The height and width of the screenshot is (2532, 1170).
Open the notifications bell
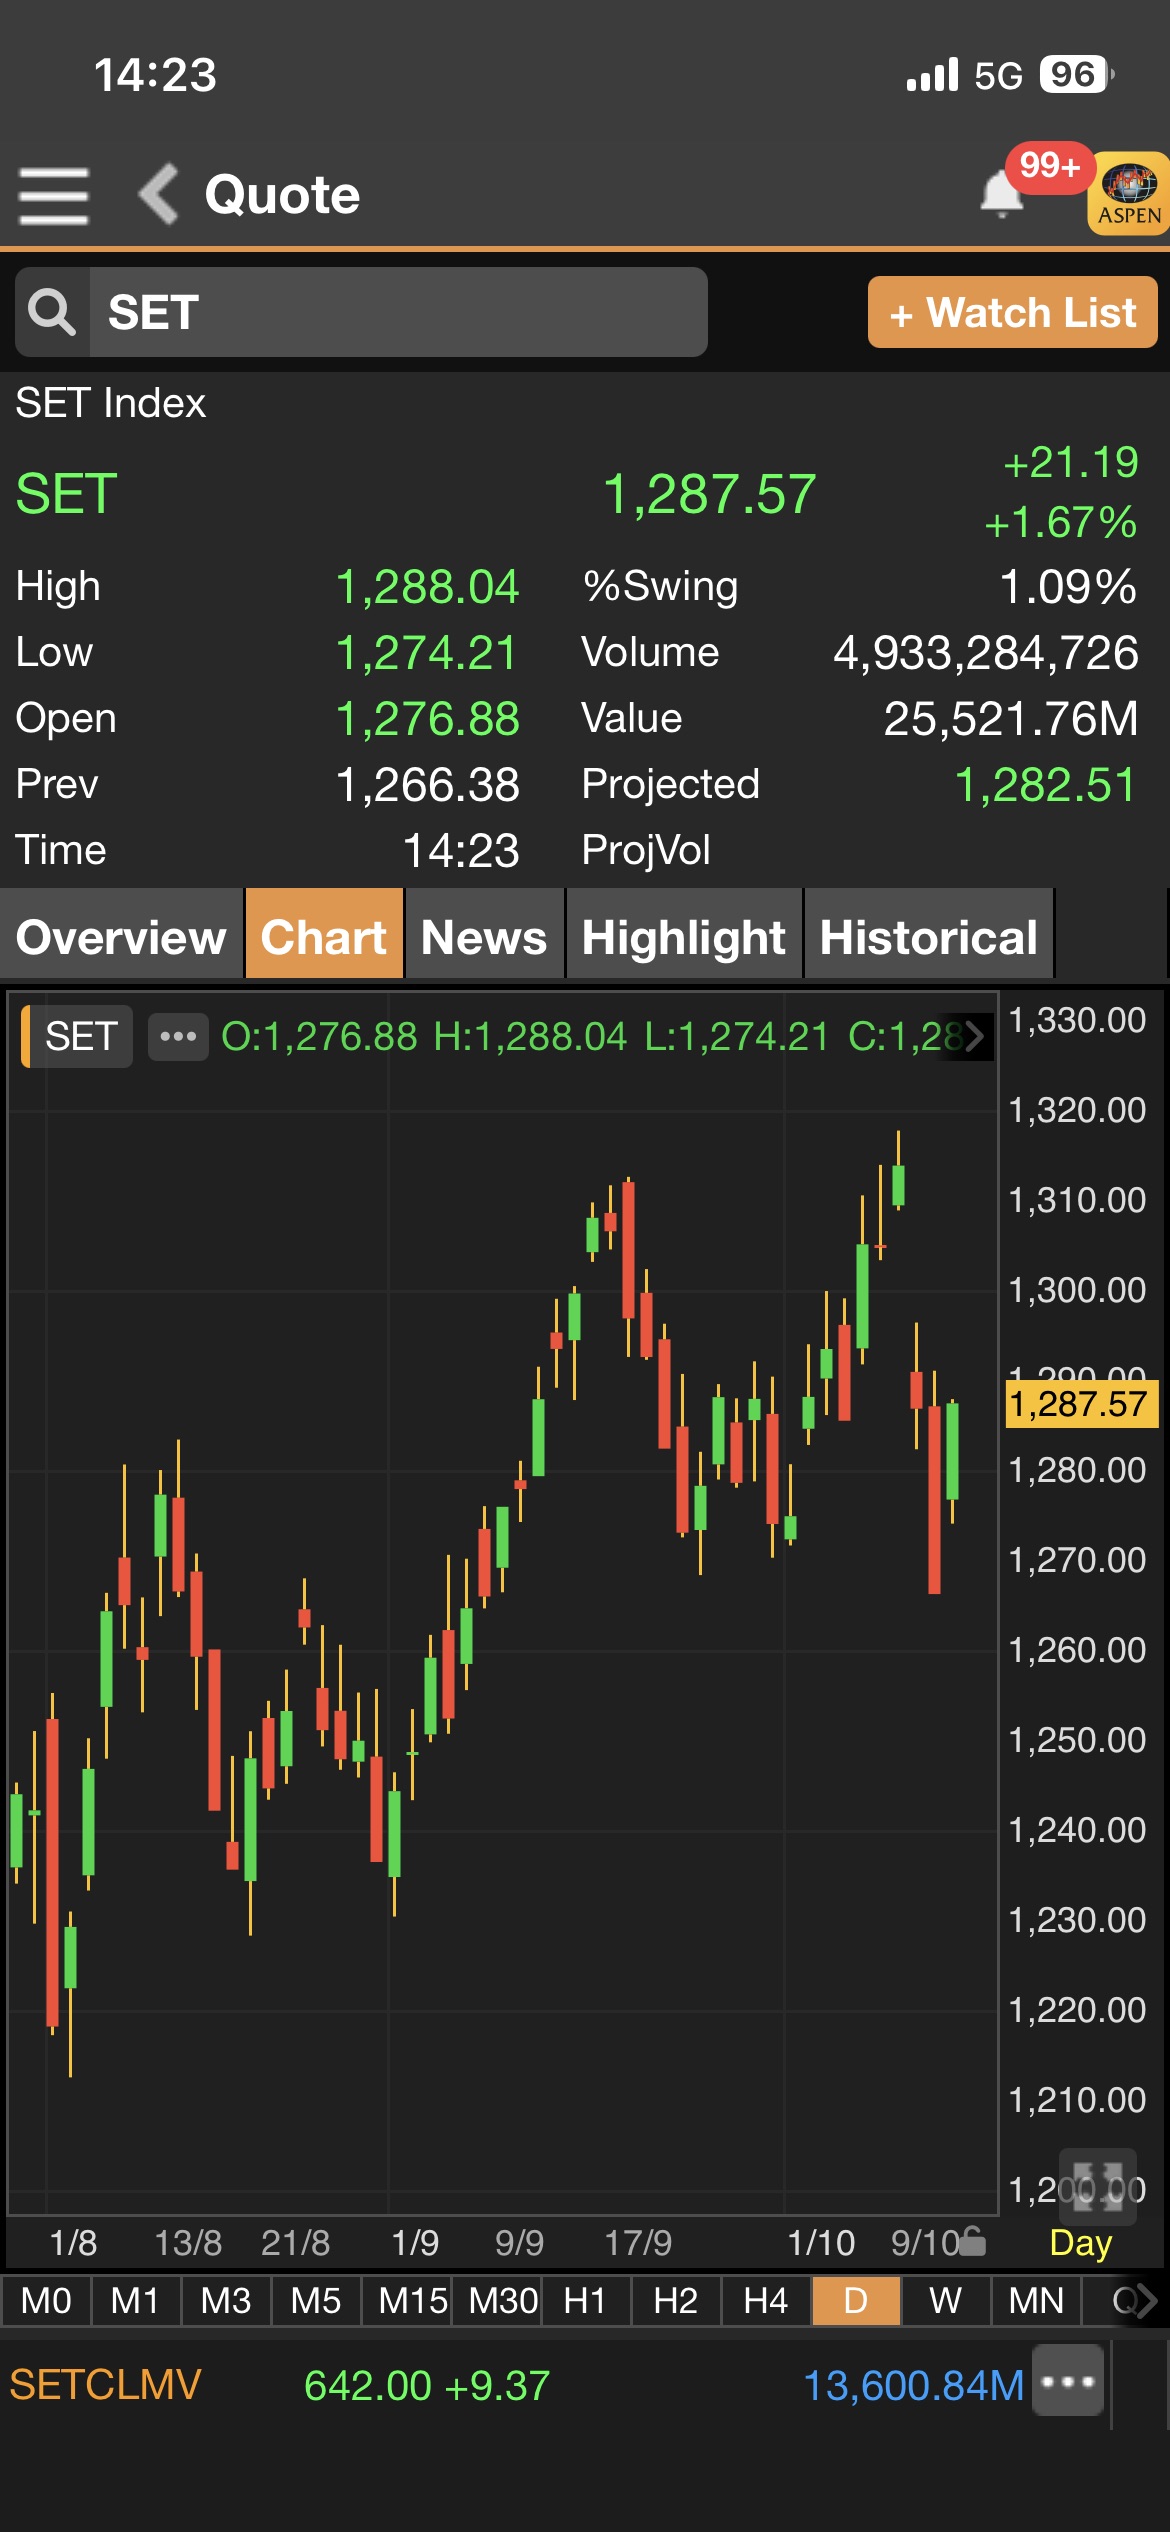click(x=1001, y=193)
